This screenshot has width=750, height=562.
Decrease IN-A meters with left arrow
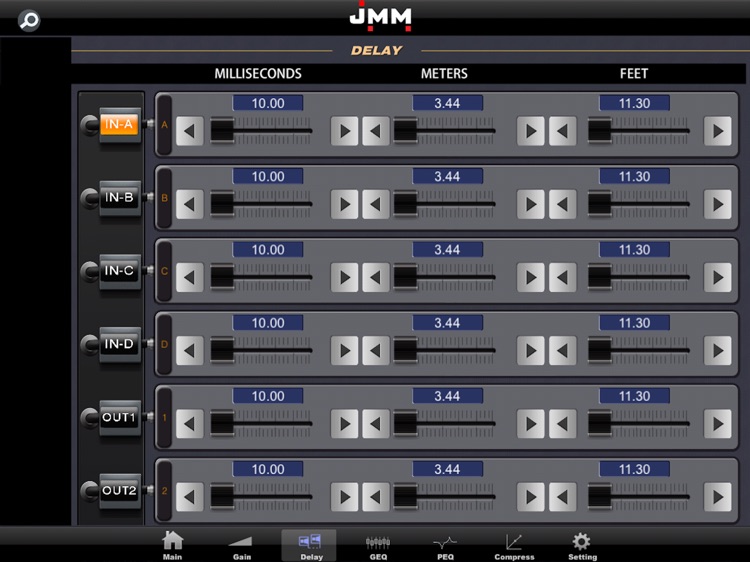[376, 131]
